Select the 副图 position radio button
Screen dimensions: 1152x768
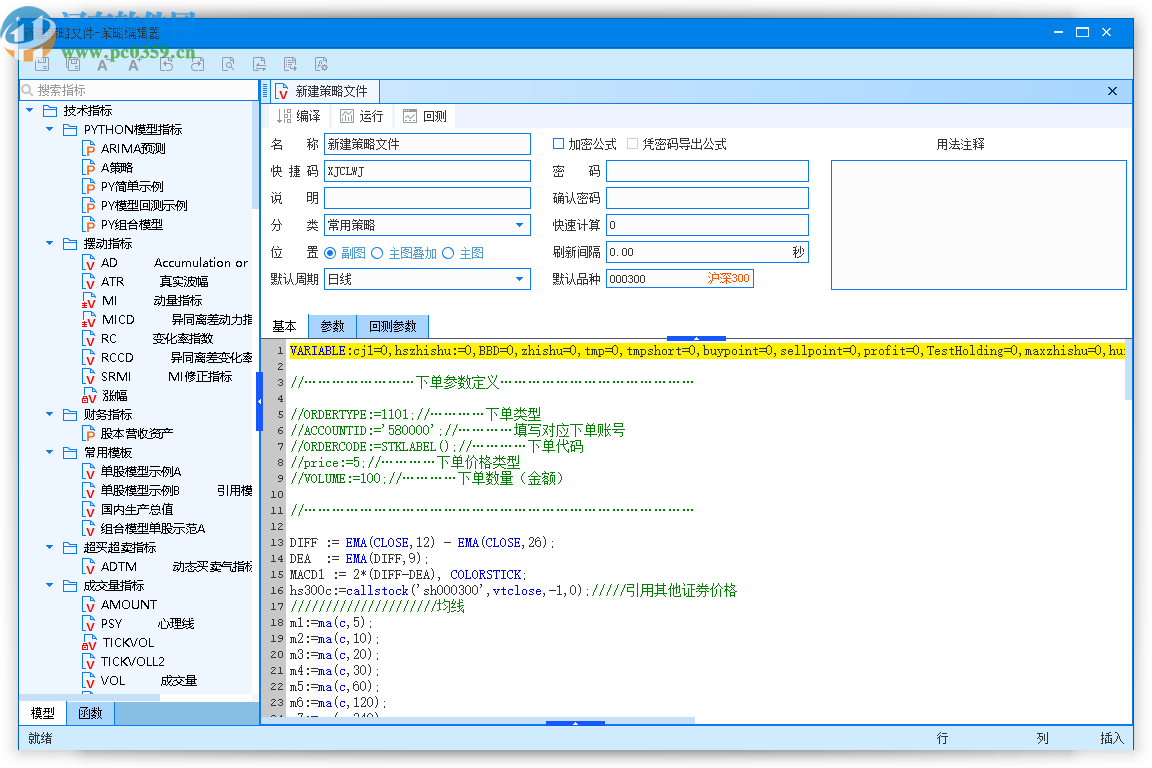330,253
